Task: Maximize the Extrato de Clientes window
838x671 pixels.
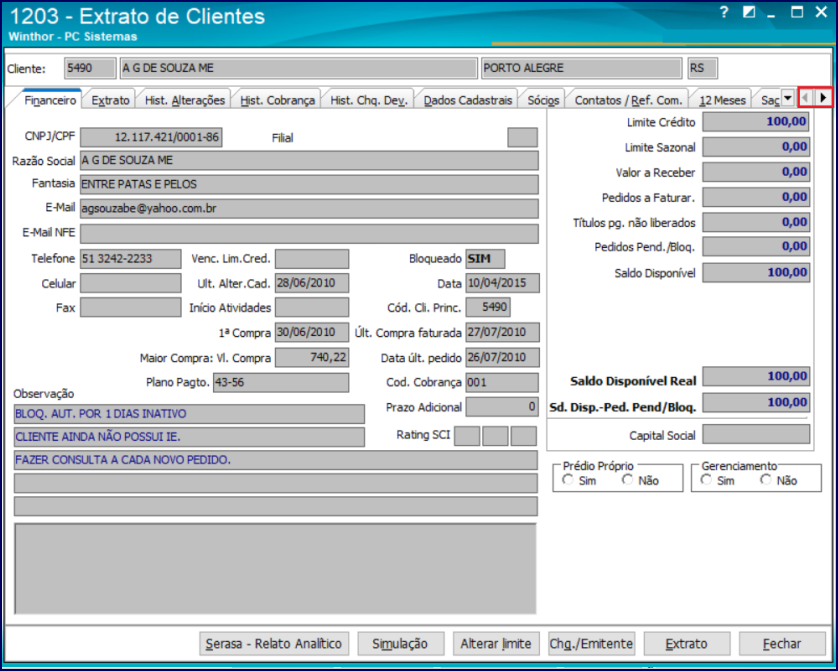Action: coord(797,12)
